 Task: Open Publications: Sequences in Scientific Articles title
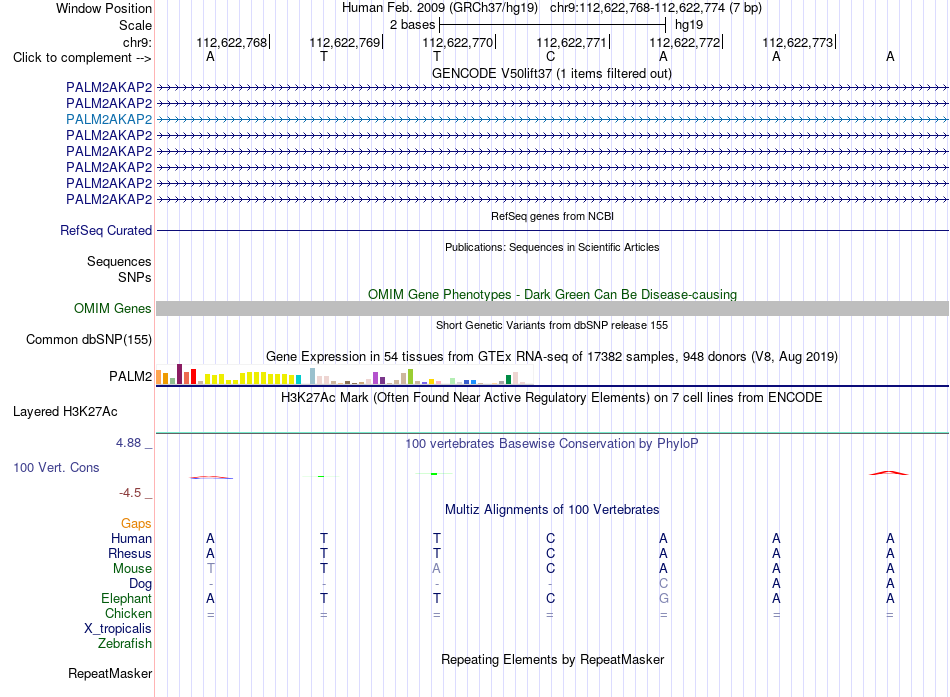(x=552, y=247)
